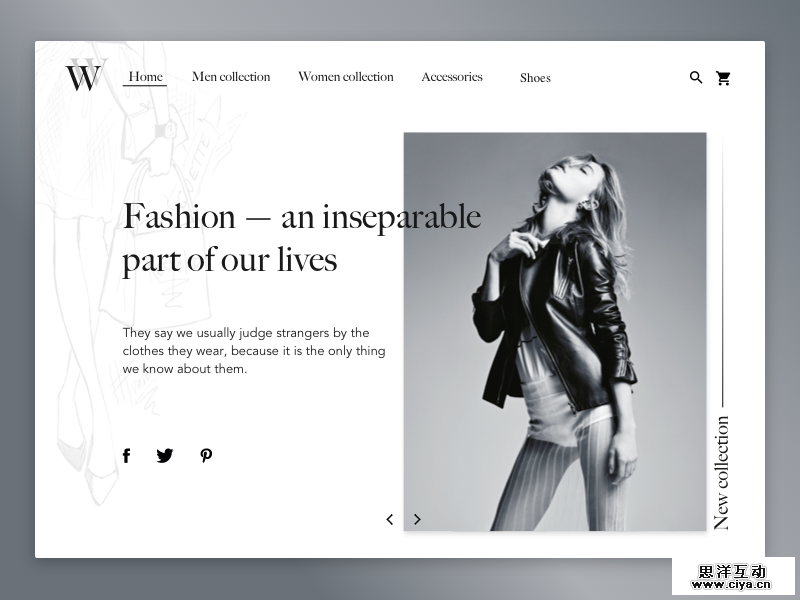800x600 pixels.
Task: Open the shopping cart icon
Action: tap(723, 78)
